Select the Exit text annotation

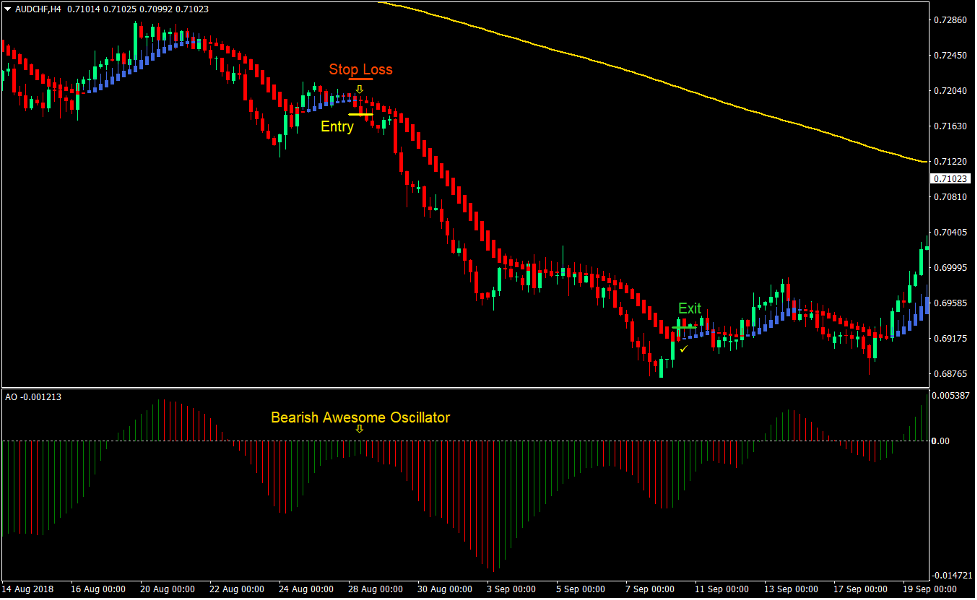click(691, 308)
